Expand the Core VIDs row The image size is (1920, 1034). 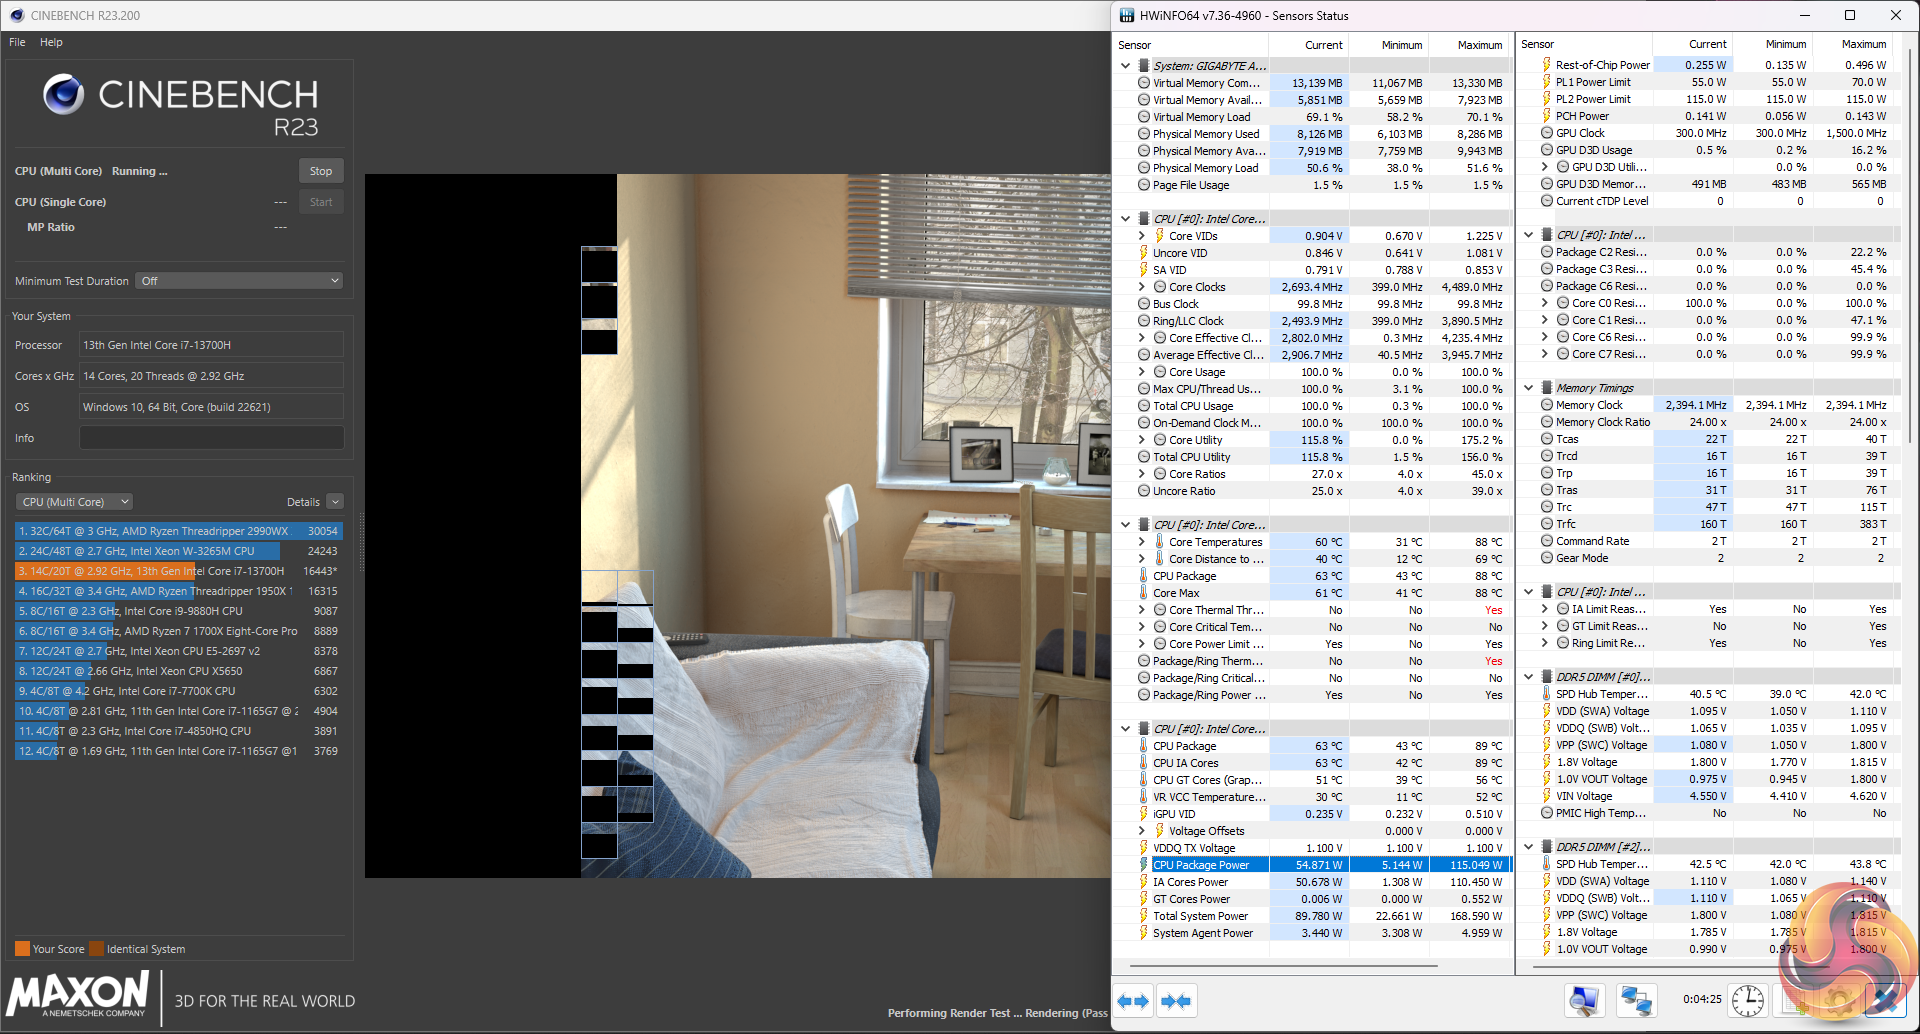(x=1141, y=236)
